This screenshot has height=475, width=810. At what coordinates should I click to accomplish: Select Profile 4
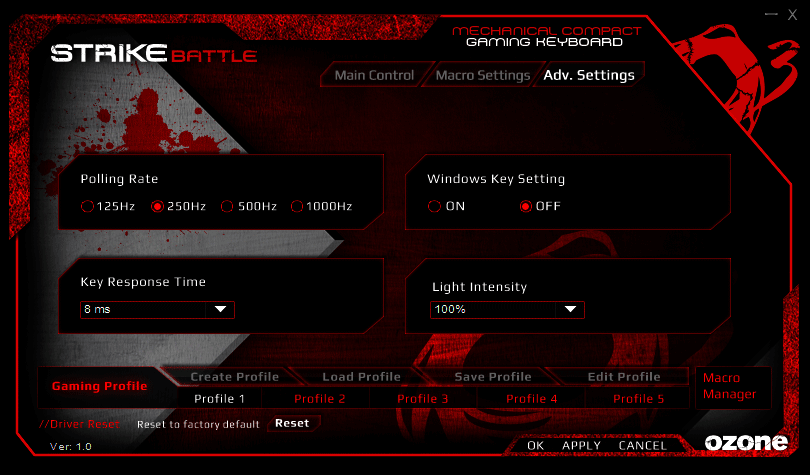click(x=532, y=399)
